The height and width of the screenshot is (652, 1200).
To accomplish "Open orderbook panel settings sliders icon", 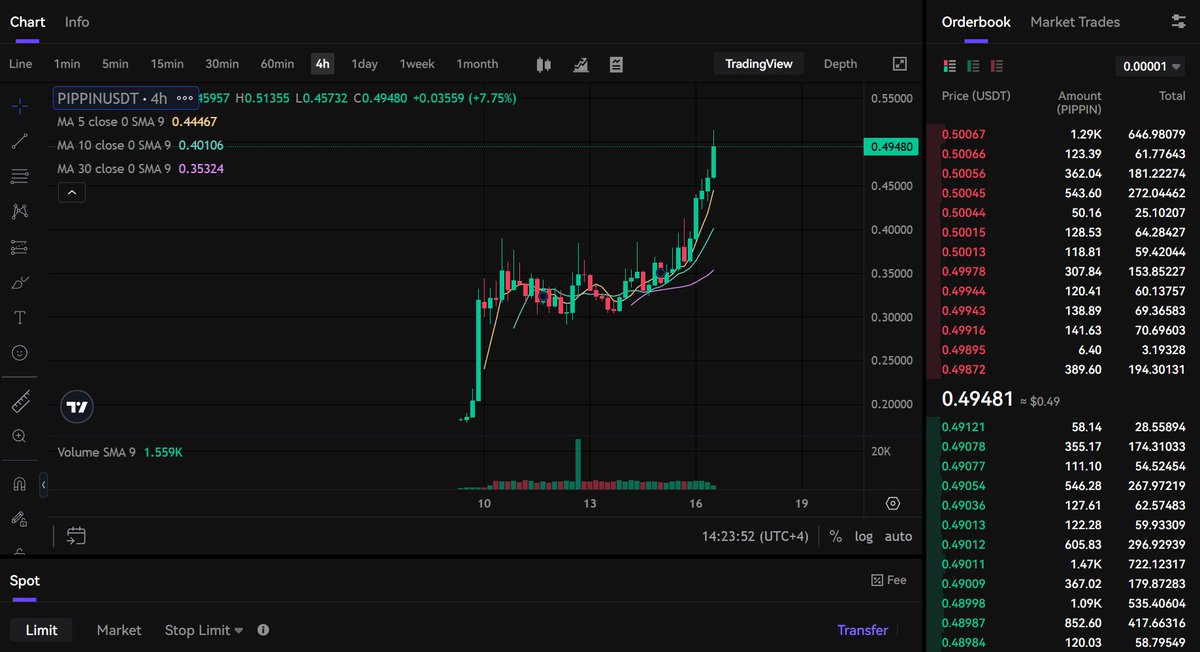I will (x=1178, y=21).
